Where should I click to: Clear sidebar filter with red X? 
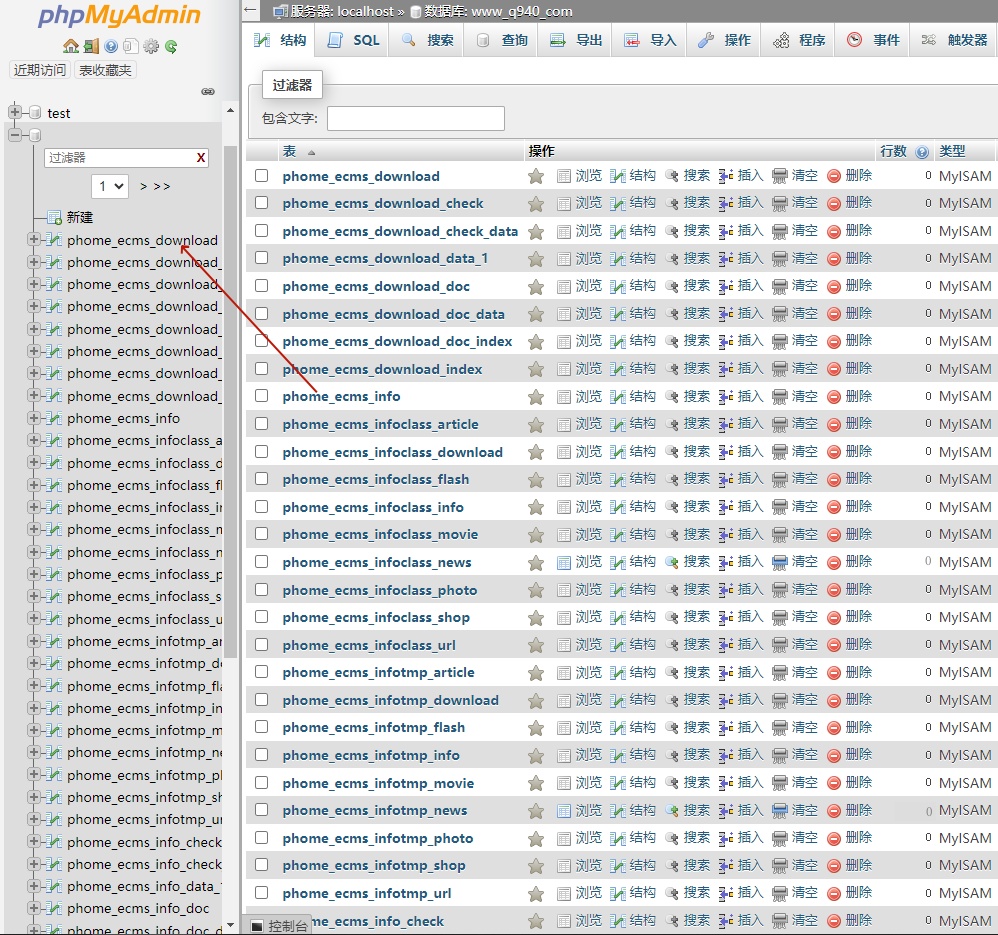200,158
